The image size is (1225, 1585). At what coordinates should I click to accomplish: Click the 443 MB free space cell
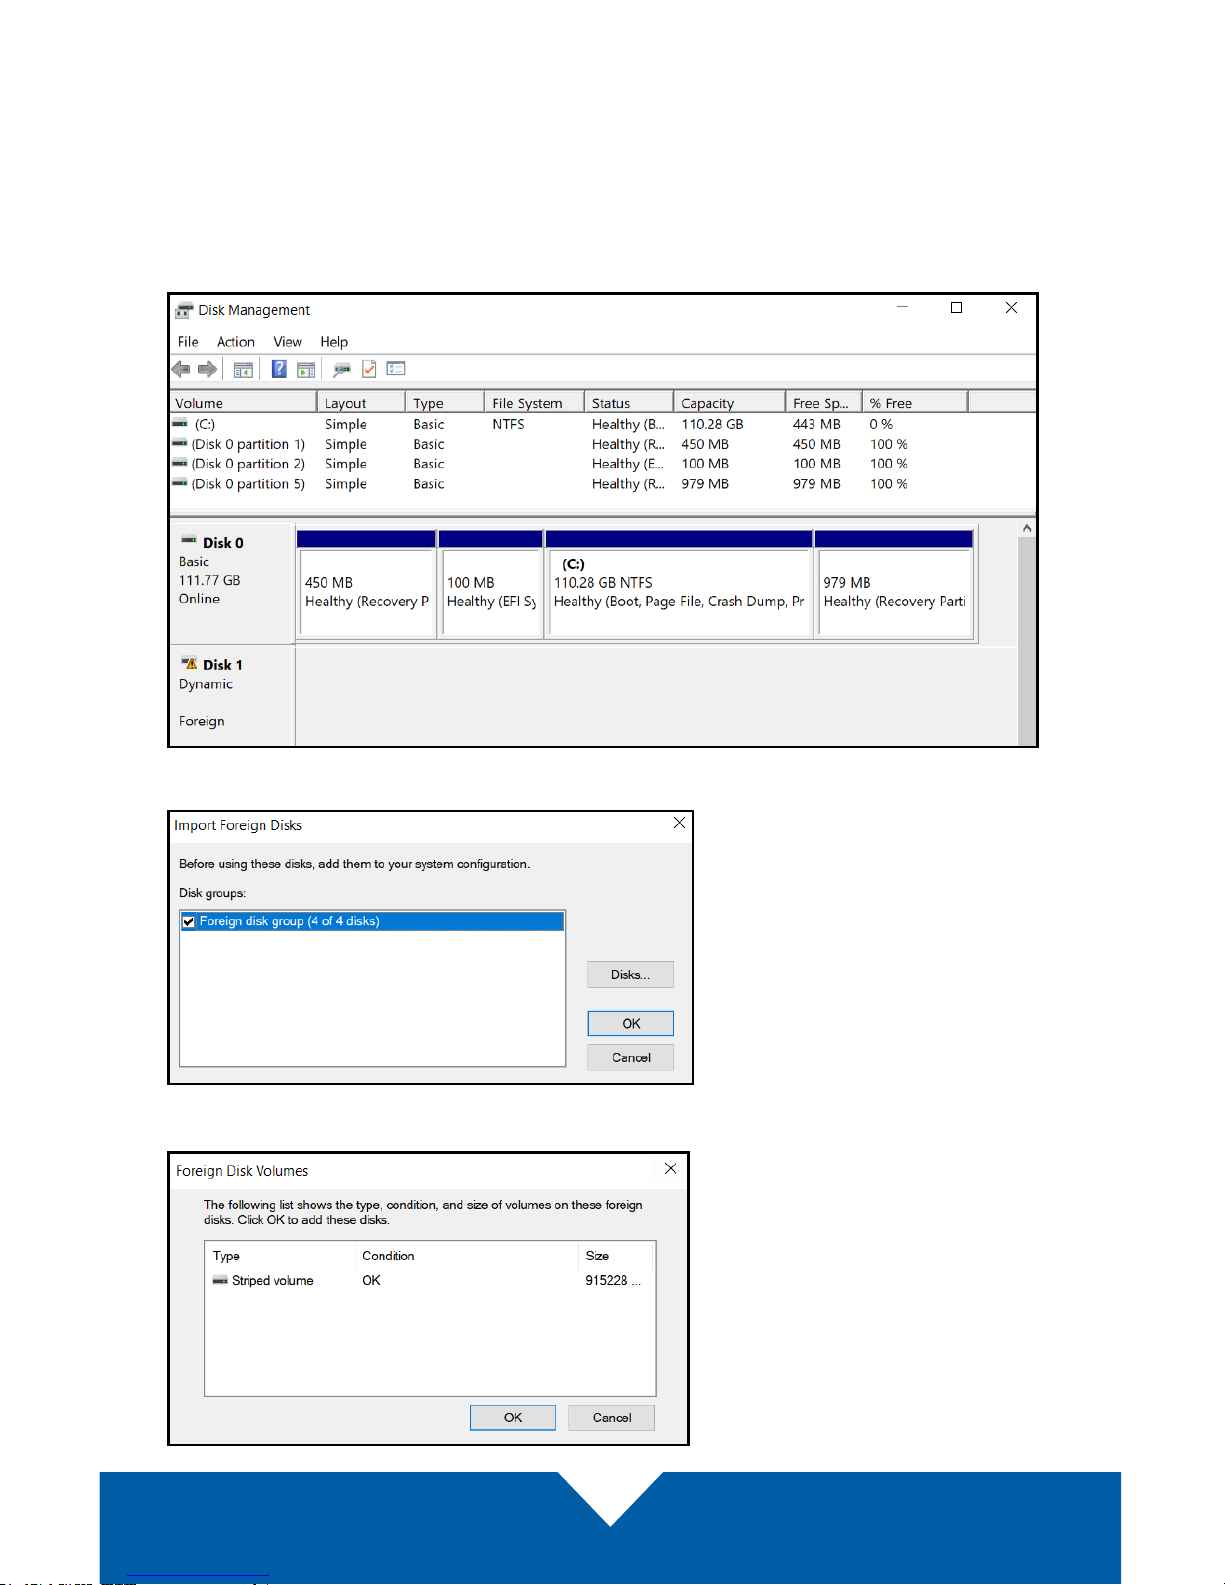point(816,424)
